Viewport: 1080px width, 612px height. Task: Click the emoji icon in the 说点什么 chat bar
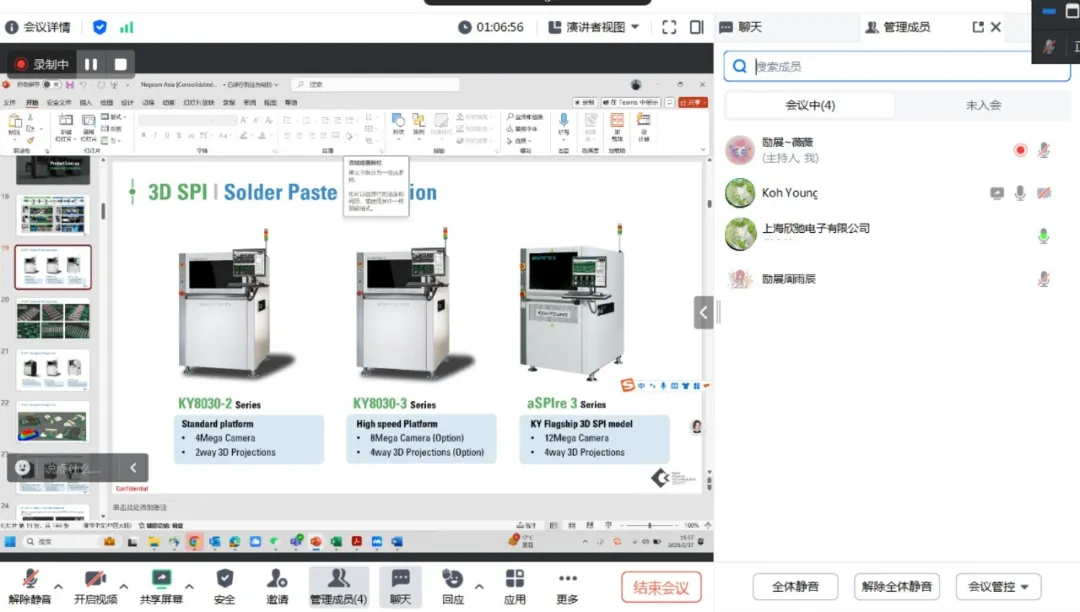[23, 468]
